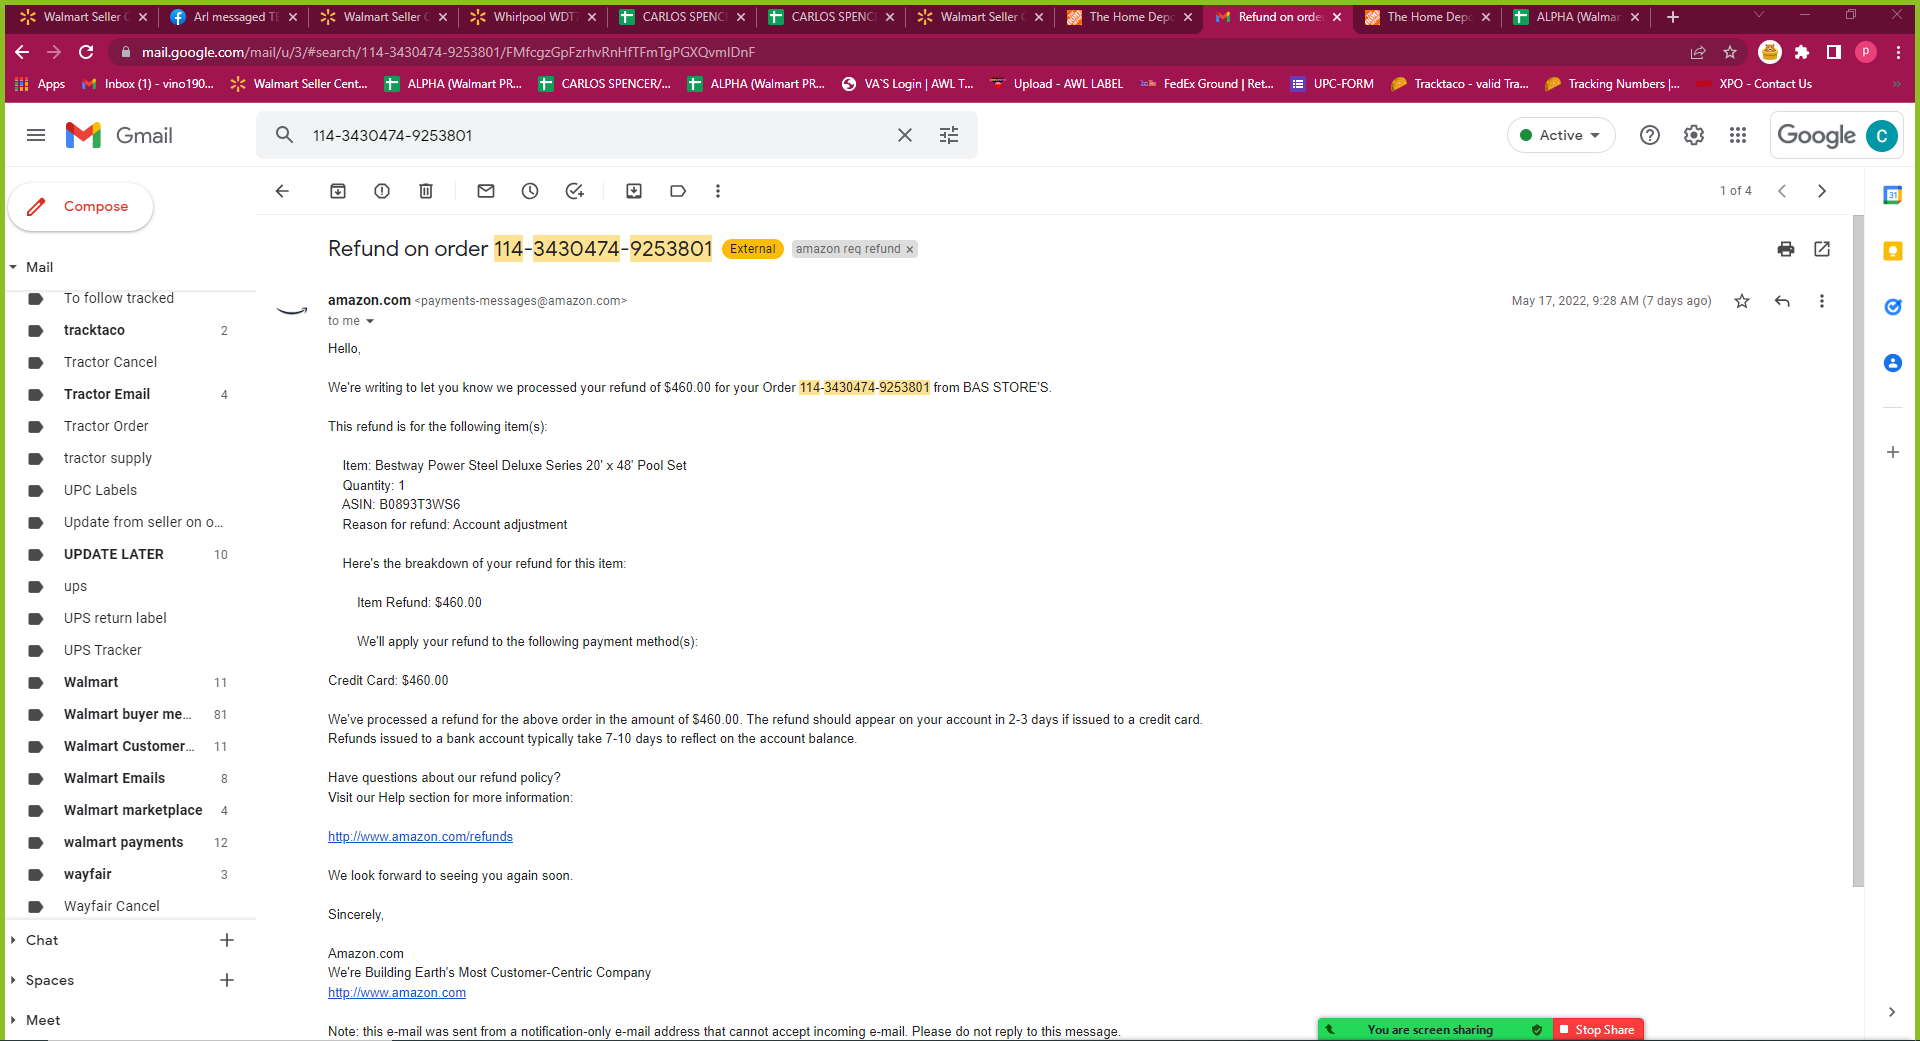
Task: Open Google Calendar in the side panel
Action: click(x=1893, y=195)
